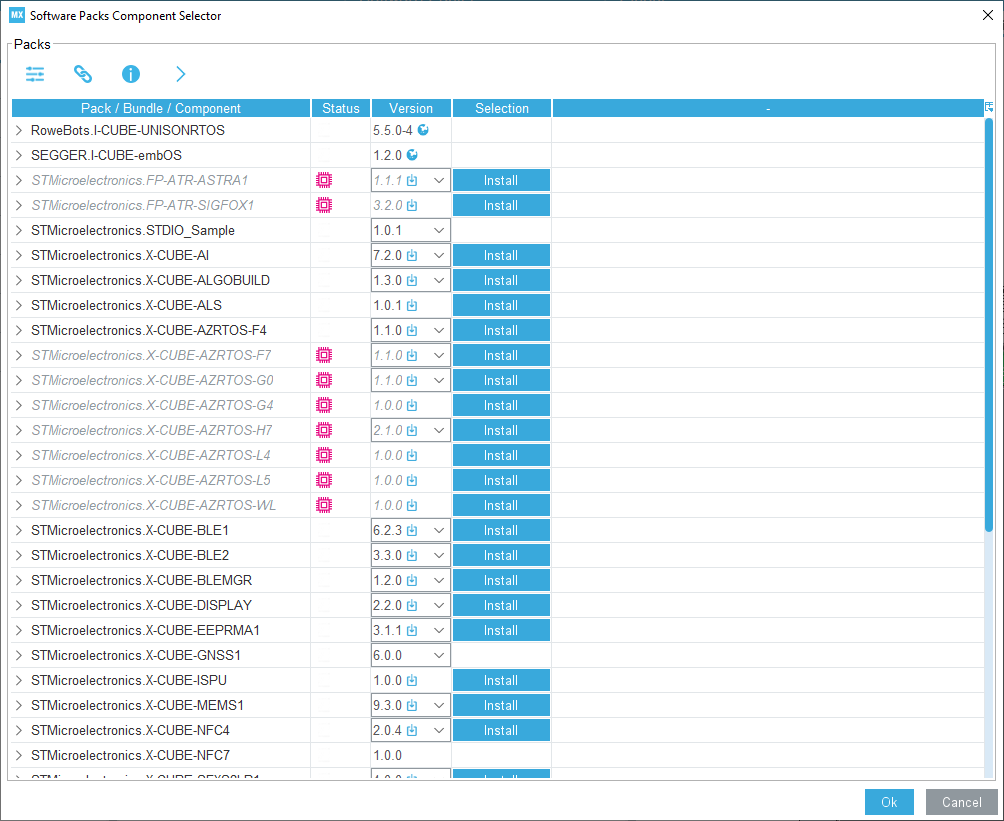Click the globe icon next to SEGGER version 1.2.0
Image resolution: width=1004 pixels, height=821 pixels.
412,155
